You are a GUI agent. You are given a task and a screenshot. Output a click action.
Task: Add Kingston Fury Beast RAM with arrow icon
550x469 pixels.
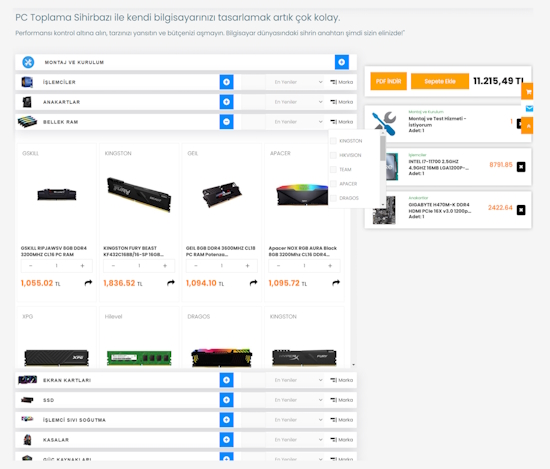(x=171, y=283)
